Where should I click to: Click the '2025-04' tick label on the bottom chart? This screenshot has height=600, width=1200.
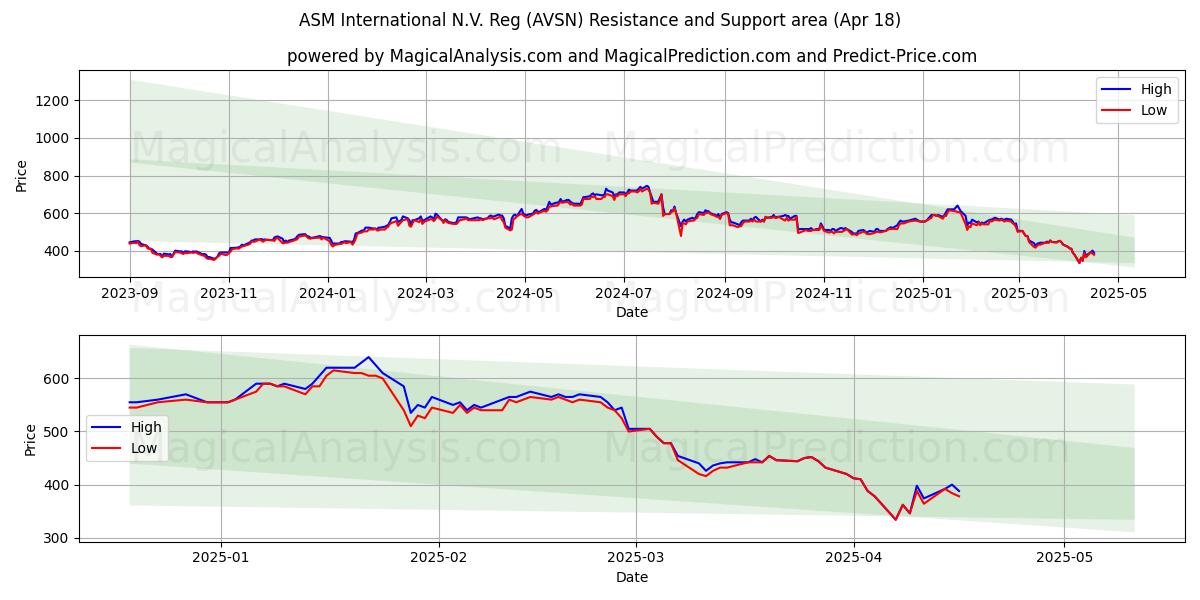pos(854,557)
